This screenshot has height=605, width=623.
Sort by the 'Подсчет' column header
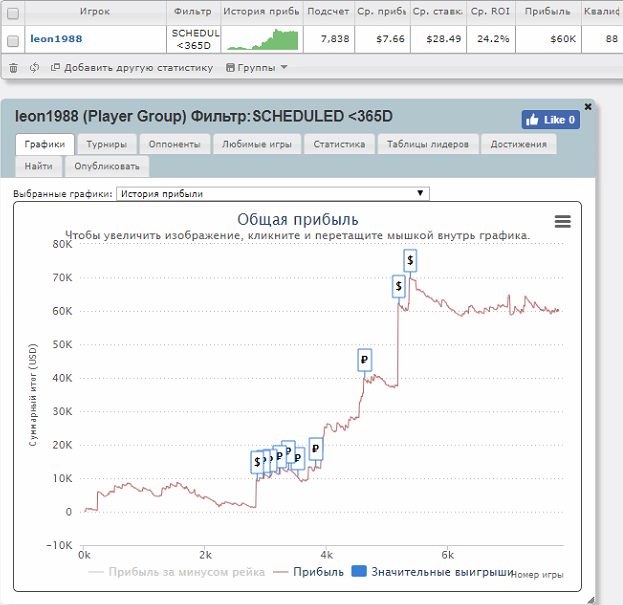328,12
